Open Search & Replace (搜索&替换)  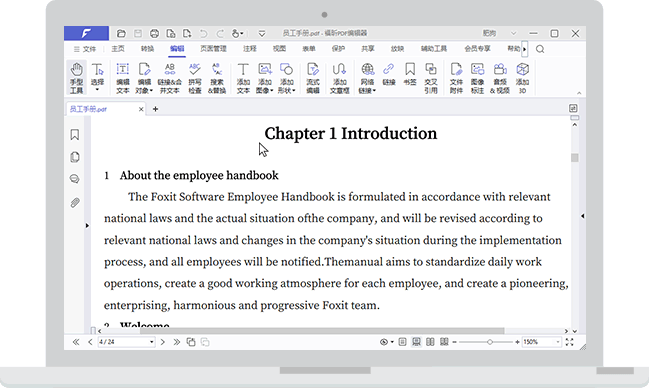217,78
